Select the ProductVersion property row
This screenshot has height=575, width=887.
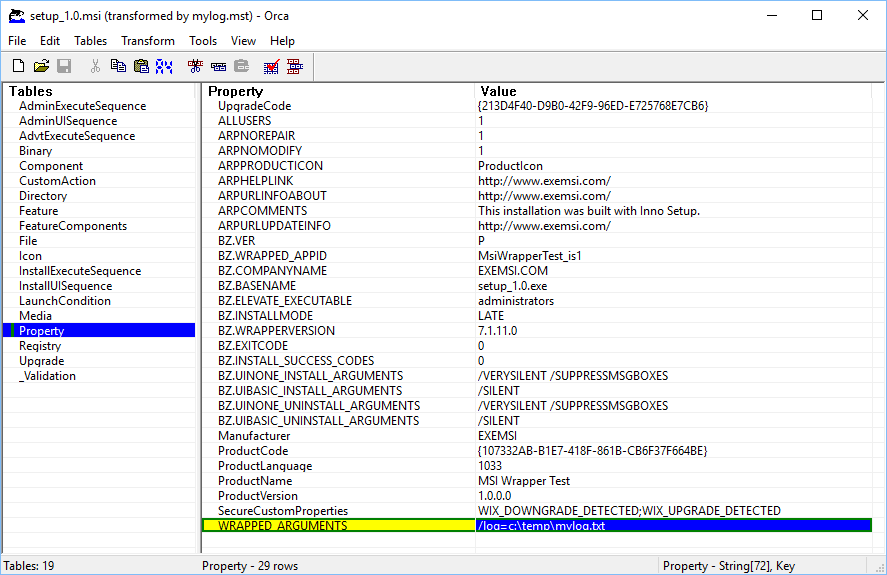(258, 496)
